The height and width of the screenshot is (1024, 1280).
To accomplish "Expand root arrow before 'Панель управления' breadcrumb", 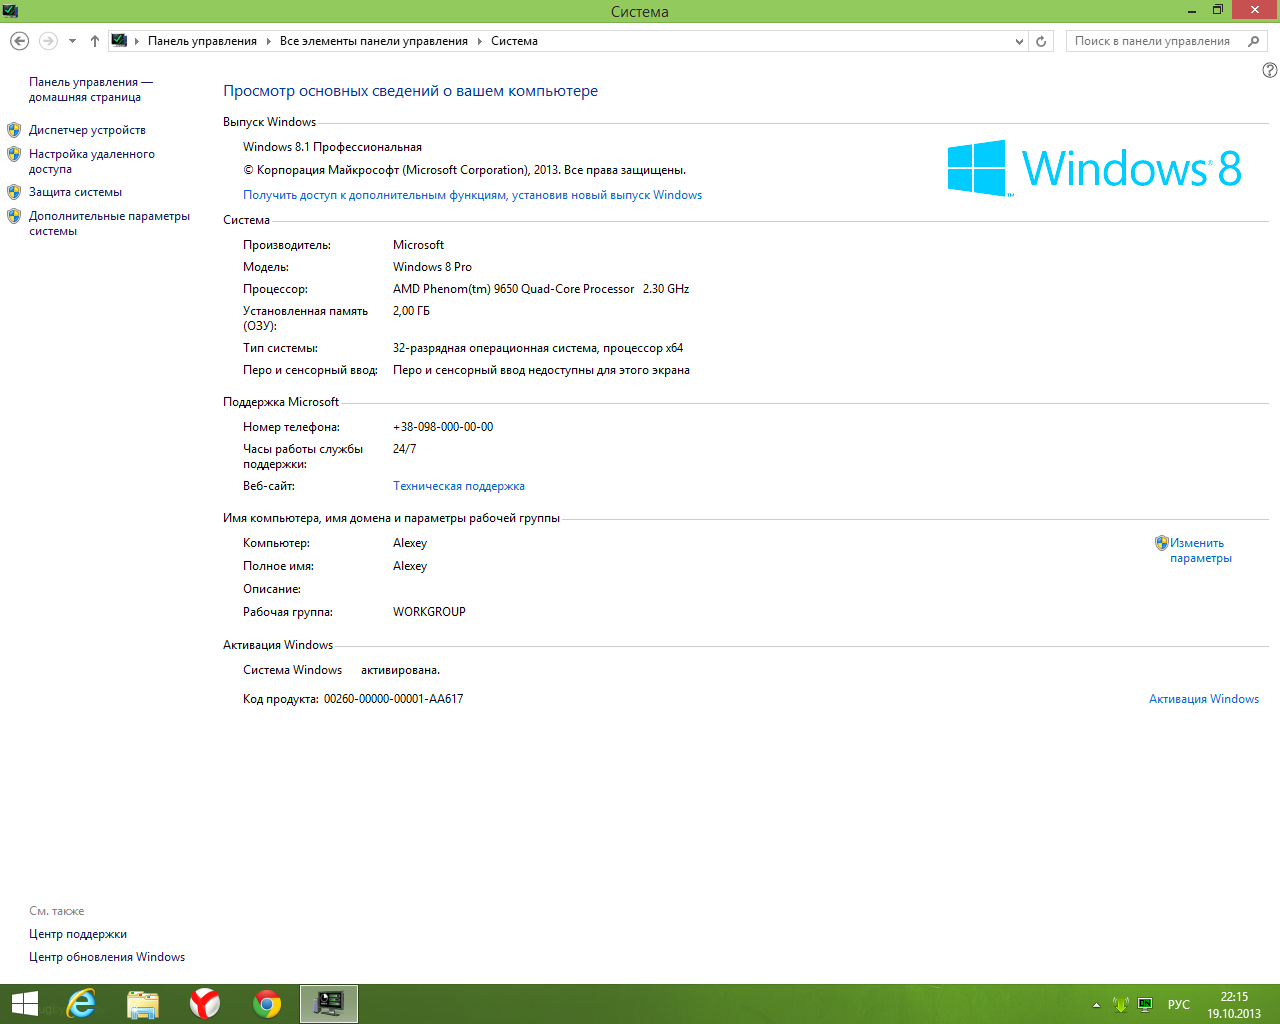I will (x=137, y=41).
